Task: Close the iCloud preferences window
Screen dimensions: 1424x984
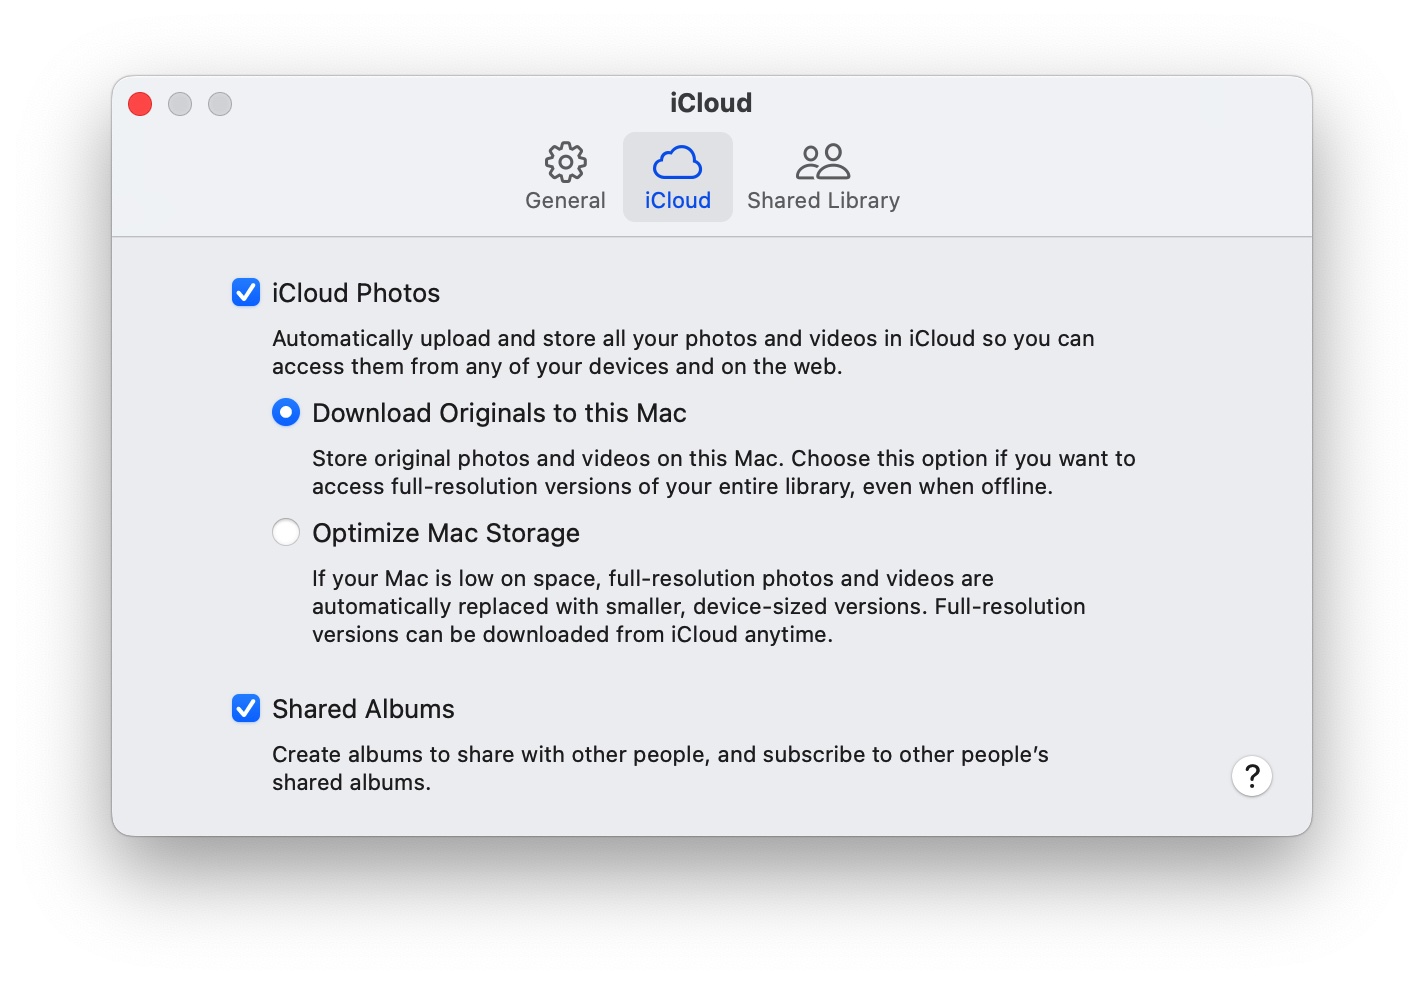Action: click(140, 104)
